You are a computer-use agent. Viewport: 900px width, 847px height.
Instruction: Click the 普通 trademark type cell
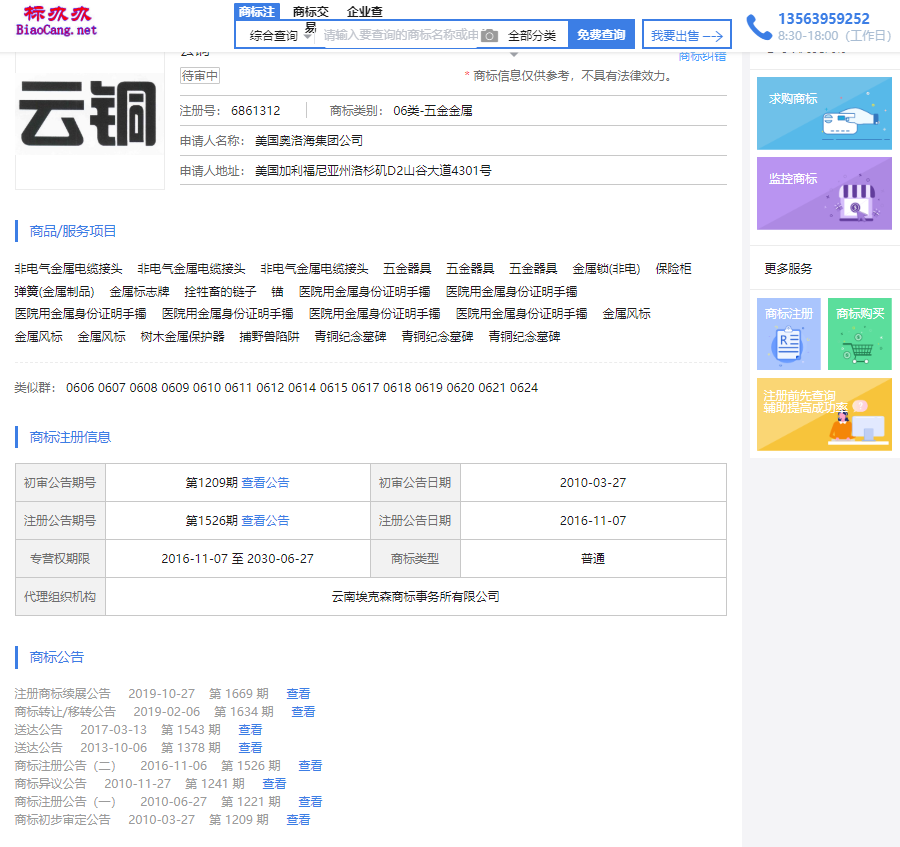click(593, 558)
